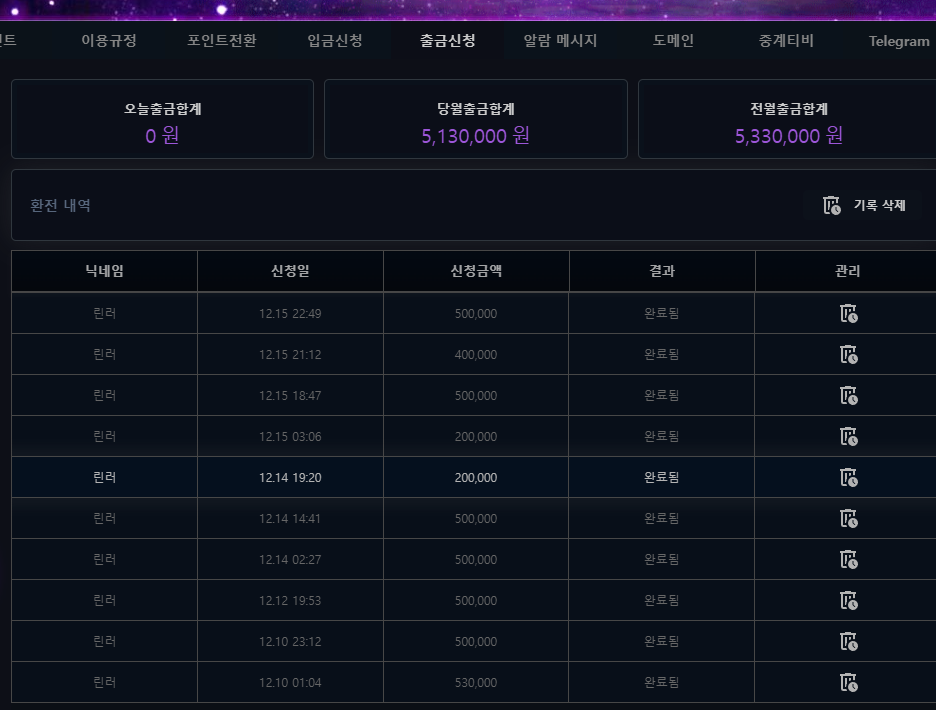Open the 중계티비 tab
This screenshot has width=936, height=710.
pyautogui.click(x=786, y=41)
